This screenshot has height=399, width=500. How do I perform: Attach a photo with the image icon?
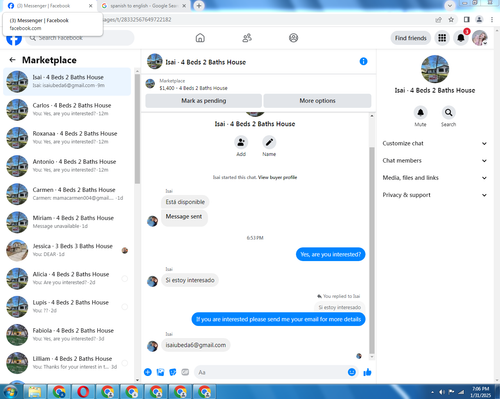pyautogui.click(x=160, y=372)
